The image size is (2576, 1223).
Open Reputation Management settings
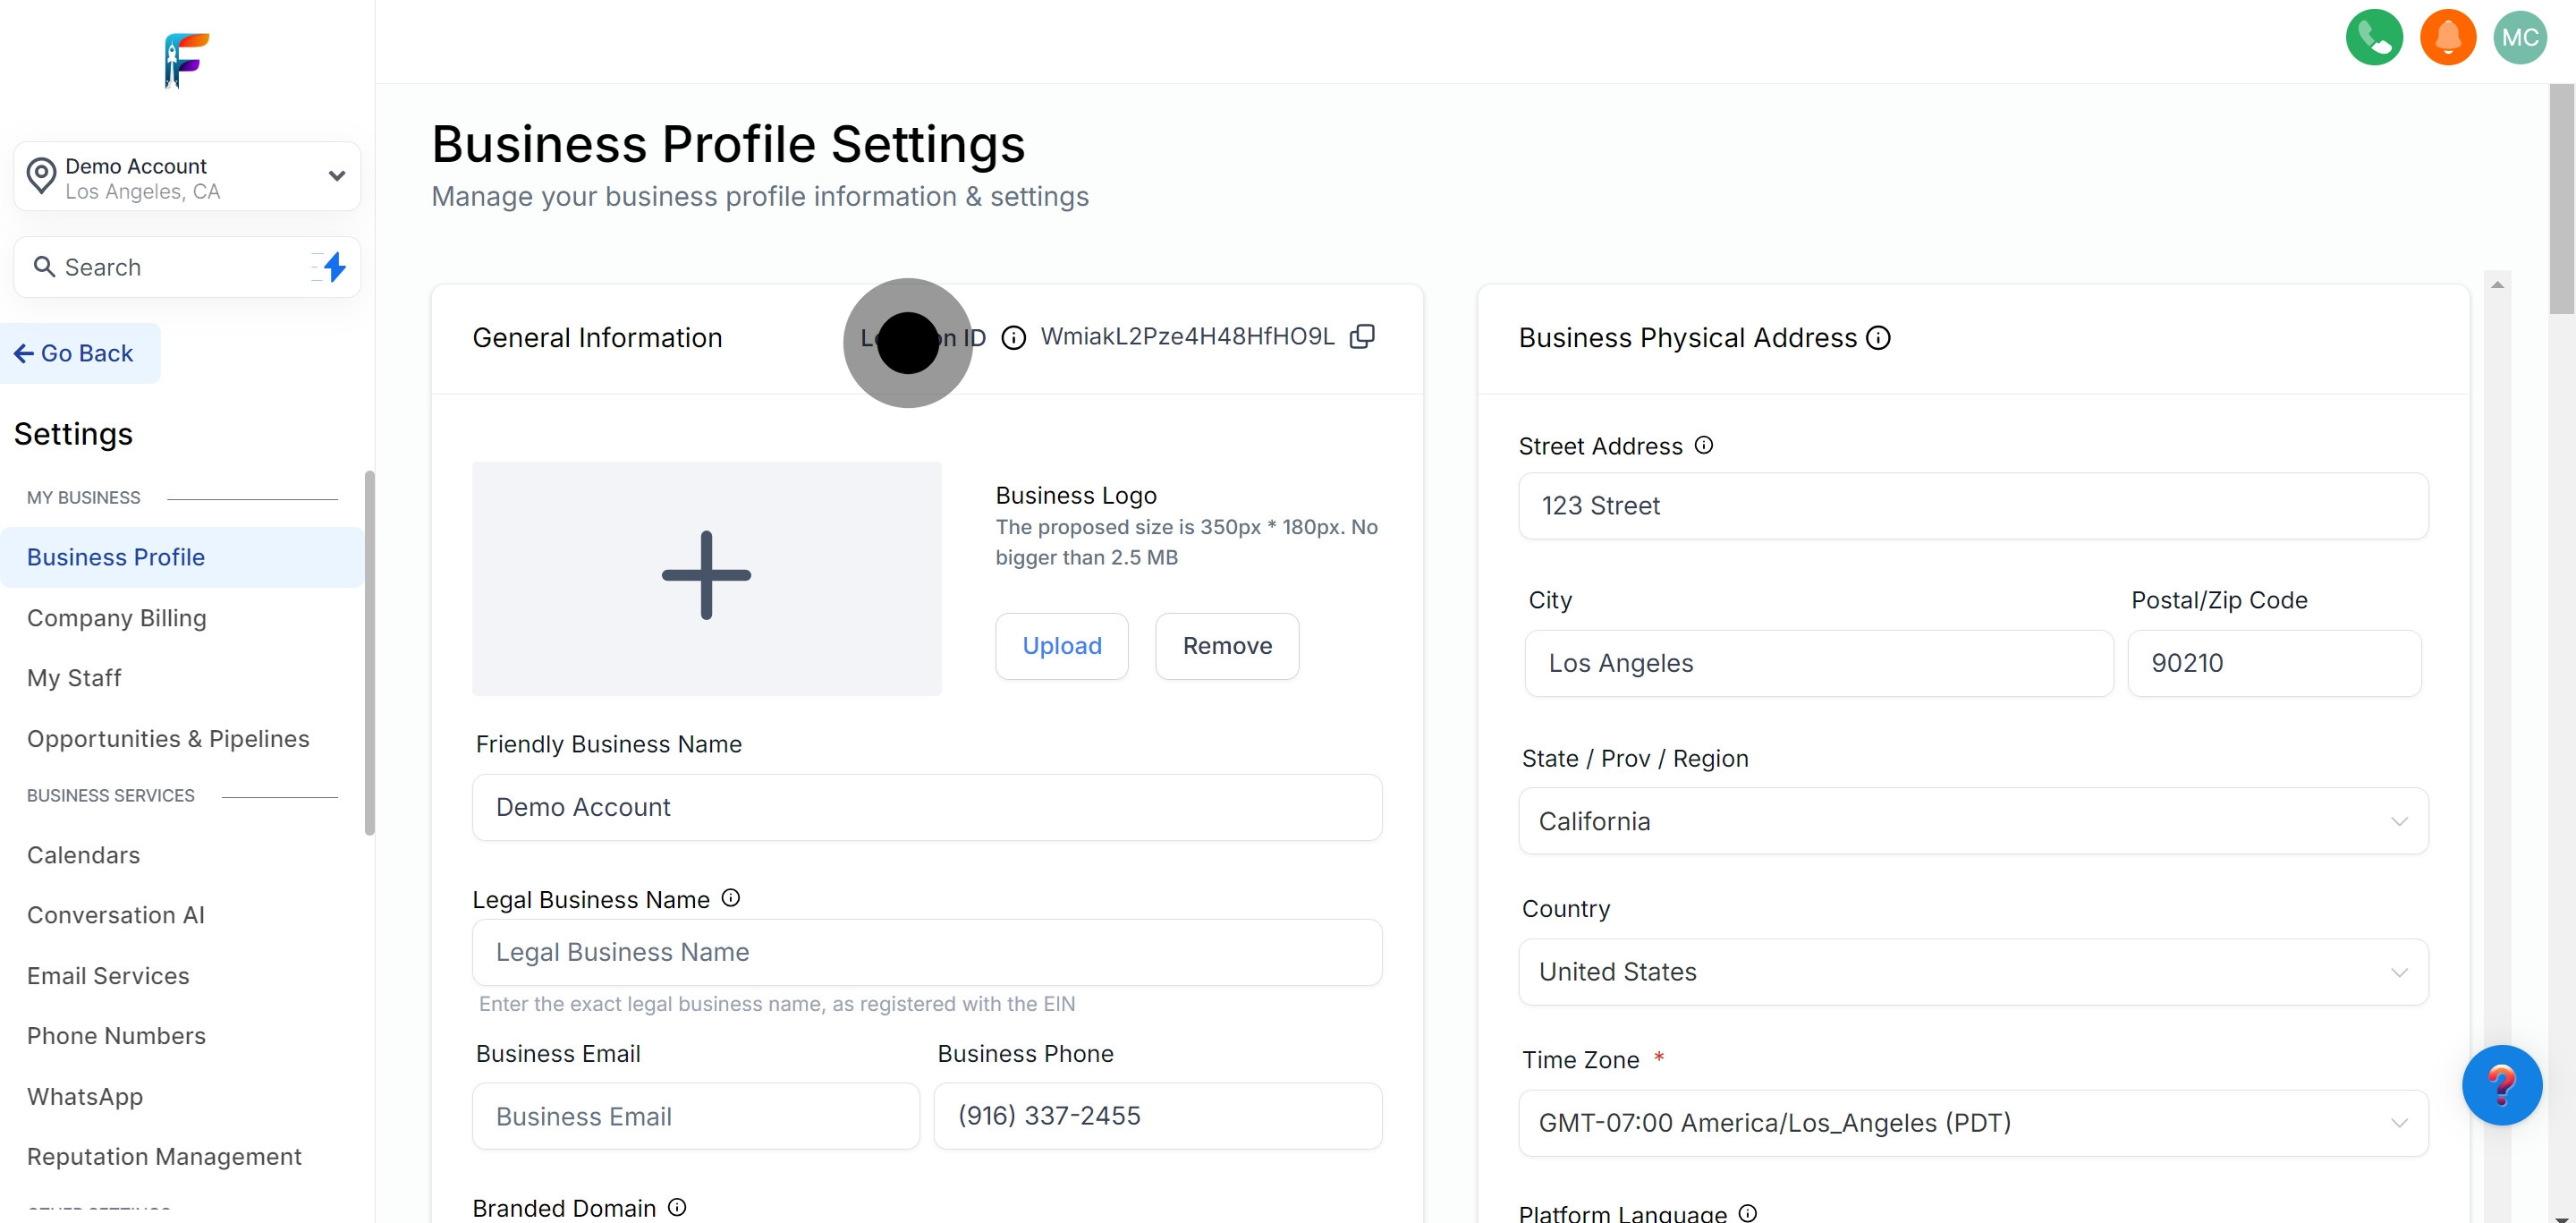(164, 1157)
